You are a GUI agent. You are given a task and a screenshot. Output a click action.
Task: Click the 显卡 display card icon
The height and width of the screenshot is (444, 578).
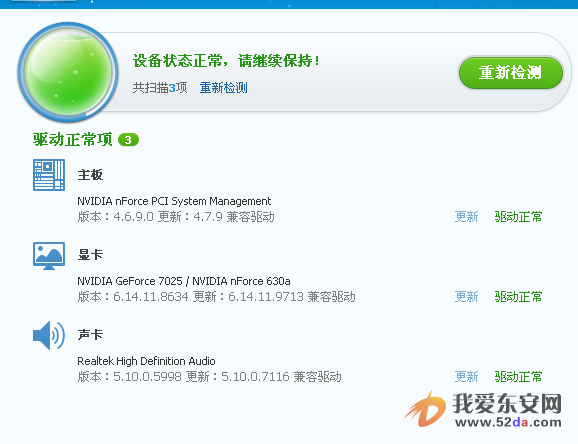point(49,256)
